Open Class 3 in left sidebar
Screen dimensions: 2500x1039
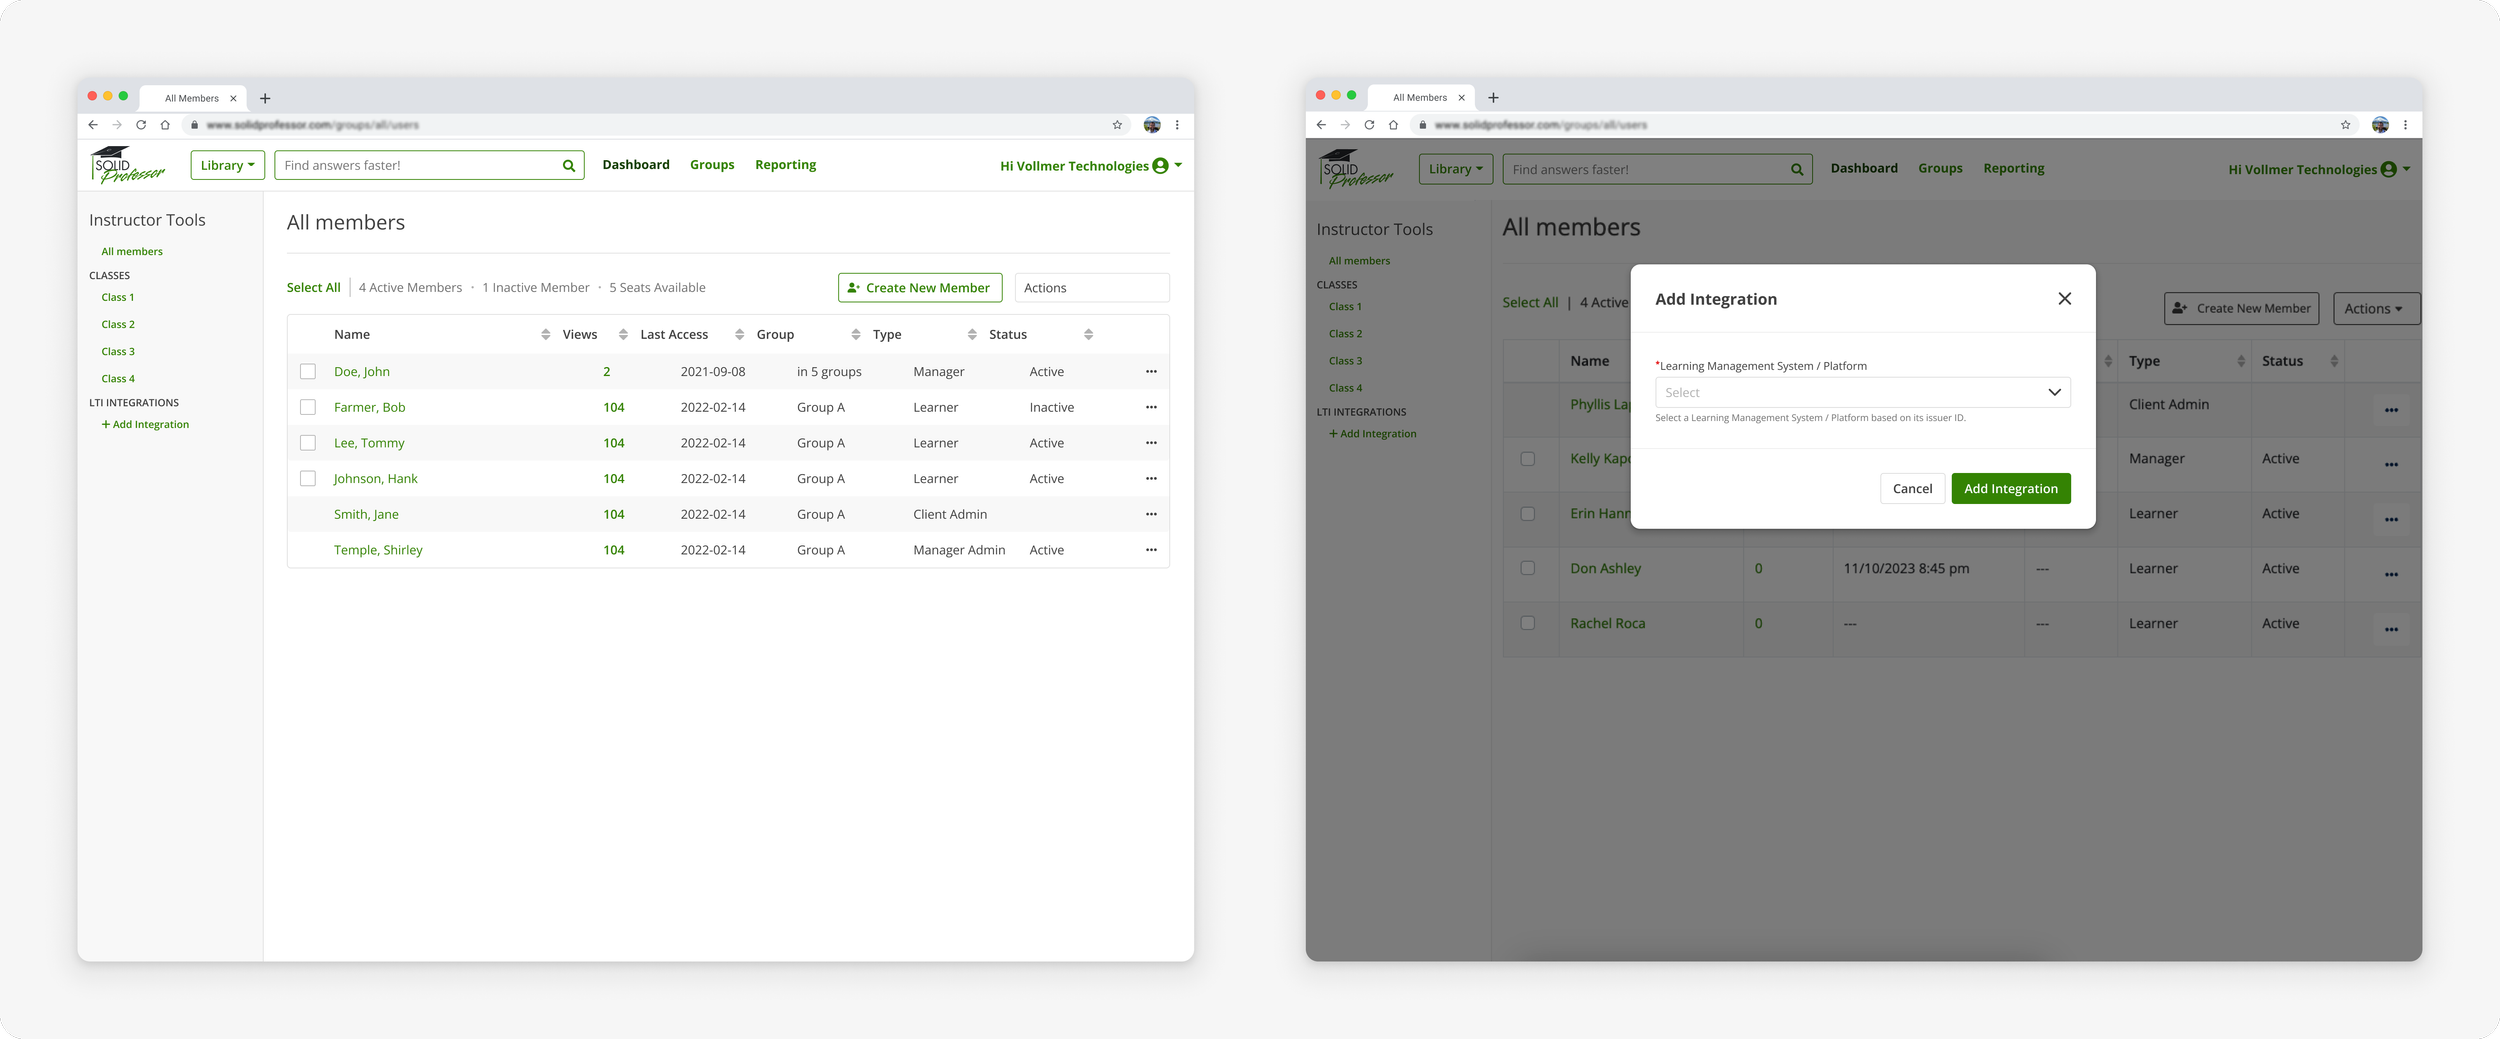tap(118, 352)
